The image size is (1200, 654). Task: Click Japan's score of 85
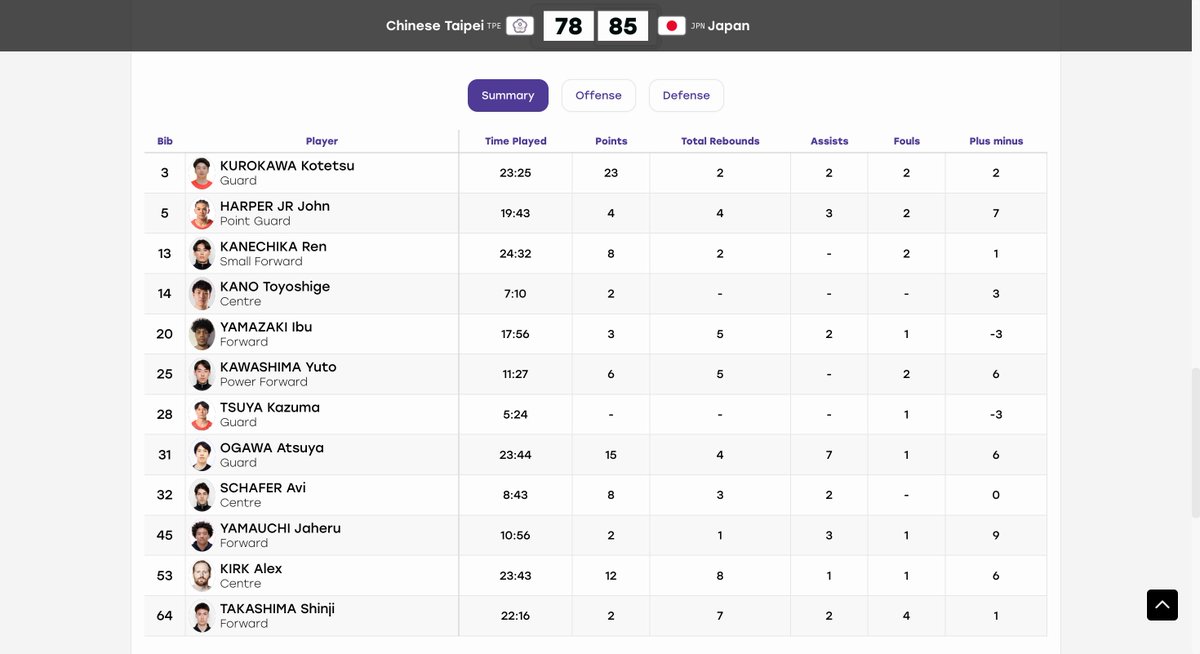coord(623,26)
